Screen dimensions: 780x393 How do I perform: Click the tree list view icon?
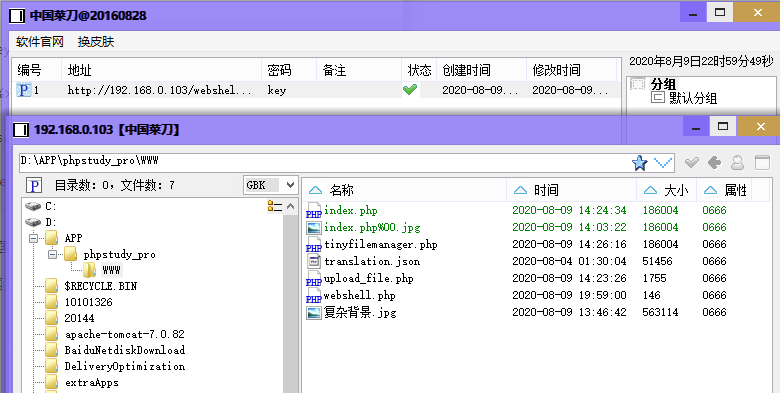[275, 206]
